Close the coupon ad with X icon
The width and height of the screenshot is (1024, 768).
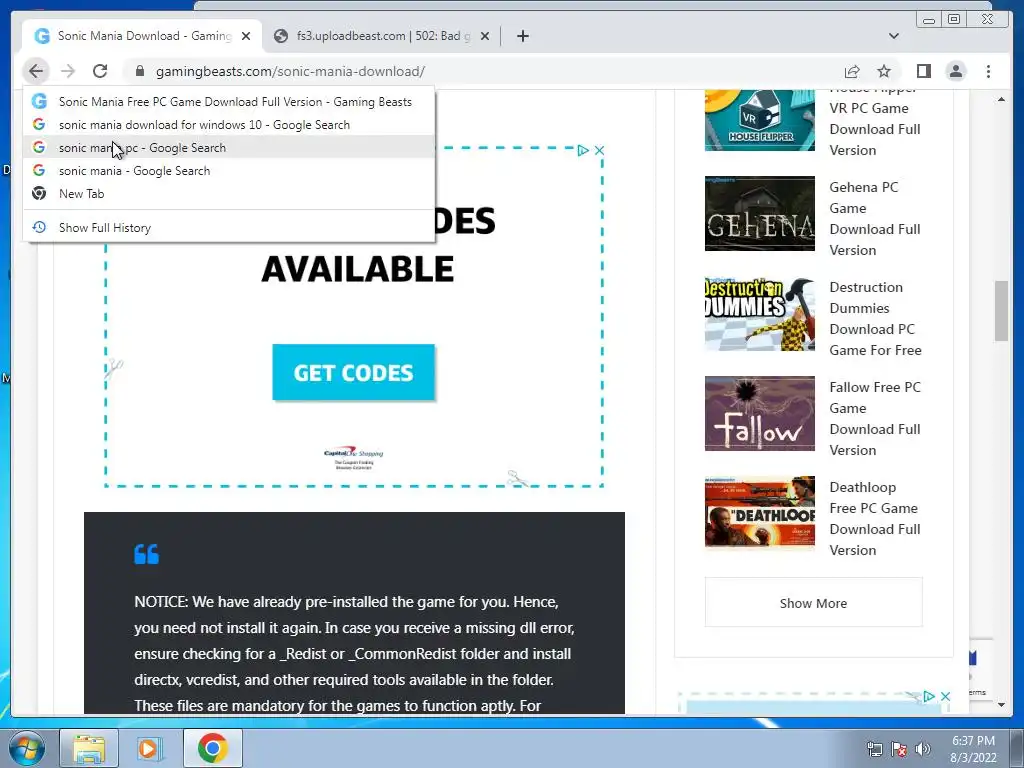coord(599,150)
